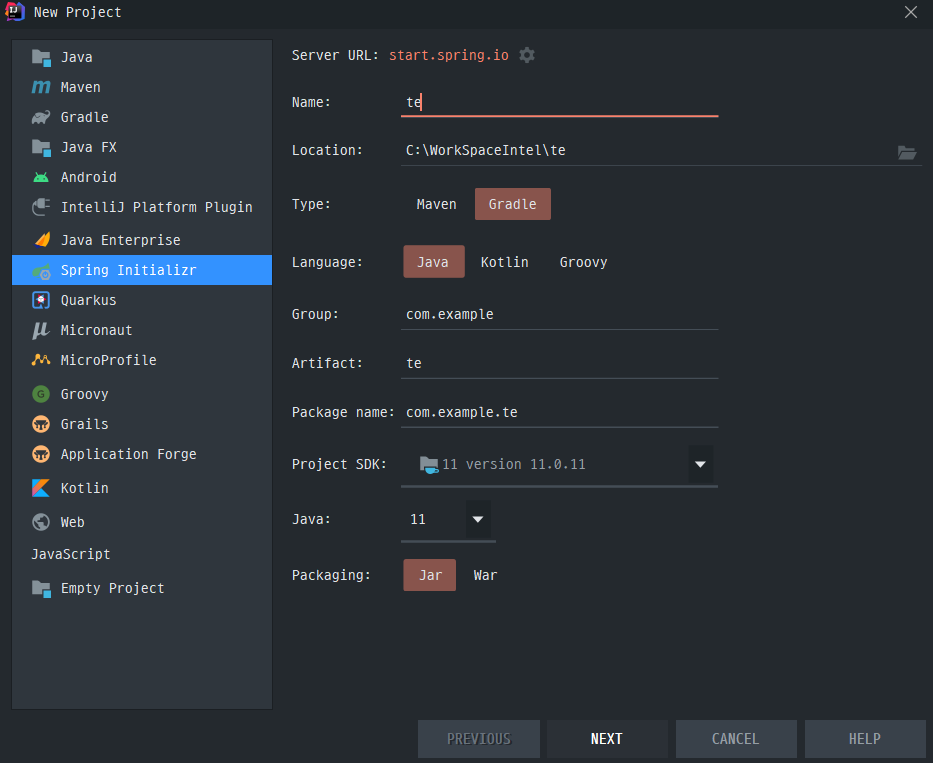The width and height of the screenshot is (933, 763).
Task: Click the Grails icon
Action: click(x=41, y=424)
